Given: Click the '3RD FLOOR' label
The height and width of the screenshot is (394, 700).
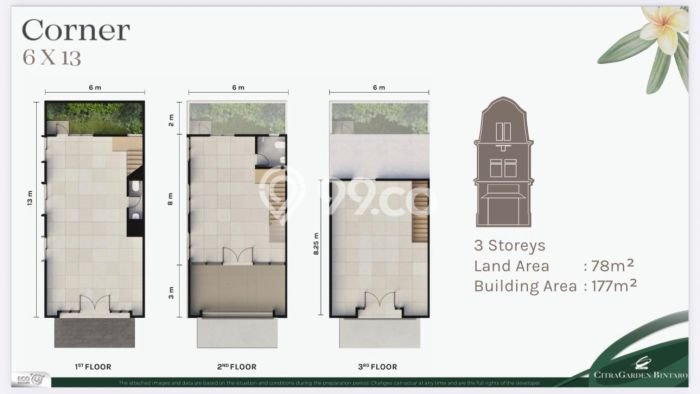Looking at the screenshot, I should 377,367.
